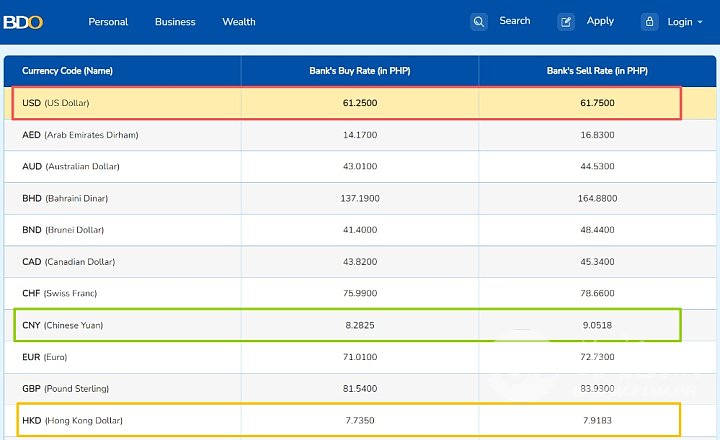Expand the Login dropdown arrow
Viewport: 720px width, 440px height.
coord(700,22)
